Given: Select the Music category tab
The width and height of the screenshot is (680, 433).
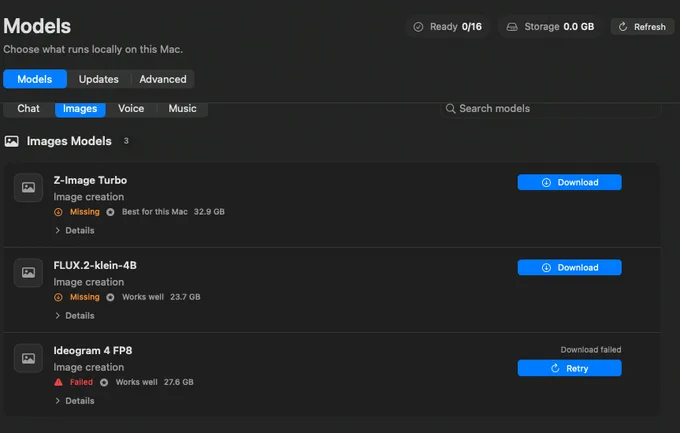Looking at the screenshot, I should click(x=183, y=108).
